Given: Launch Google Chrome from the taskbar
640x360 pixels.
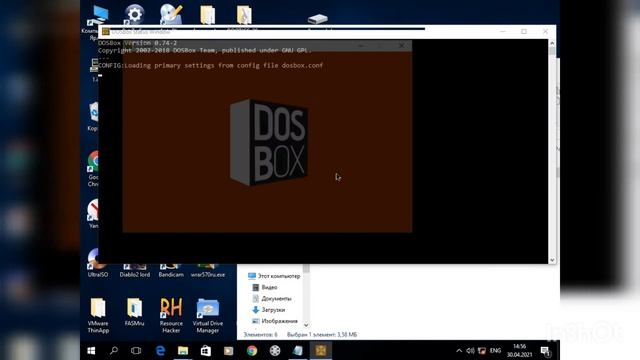Looking at the screenshot, I should tap(252, 351).
